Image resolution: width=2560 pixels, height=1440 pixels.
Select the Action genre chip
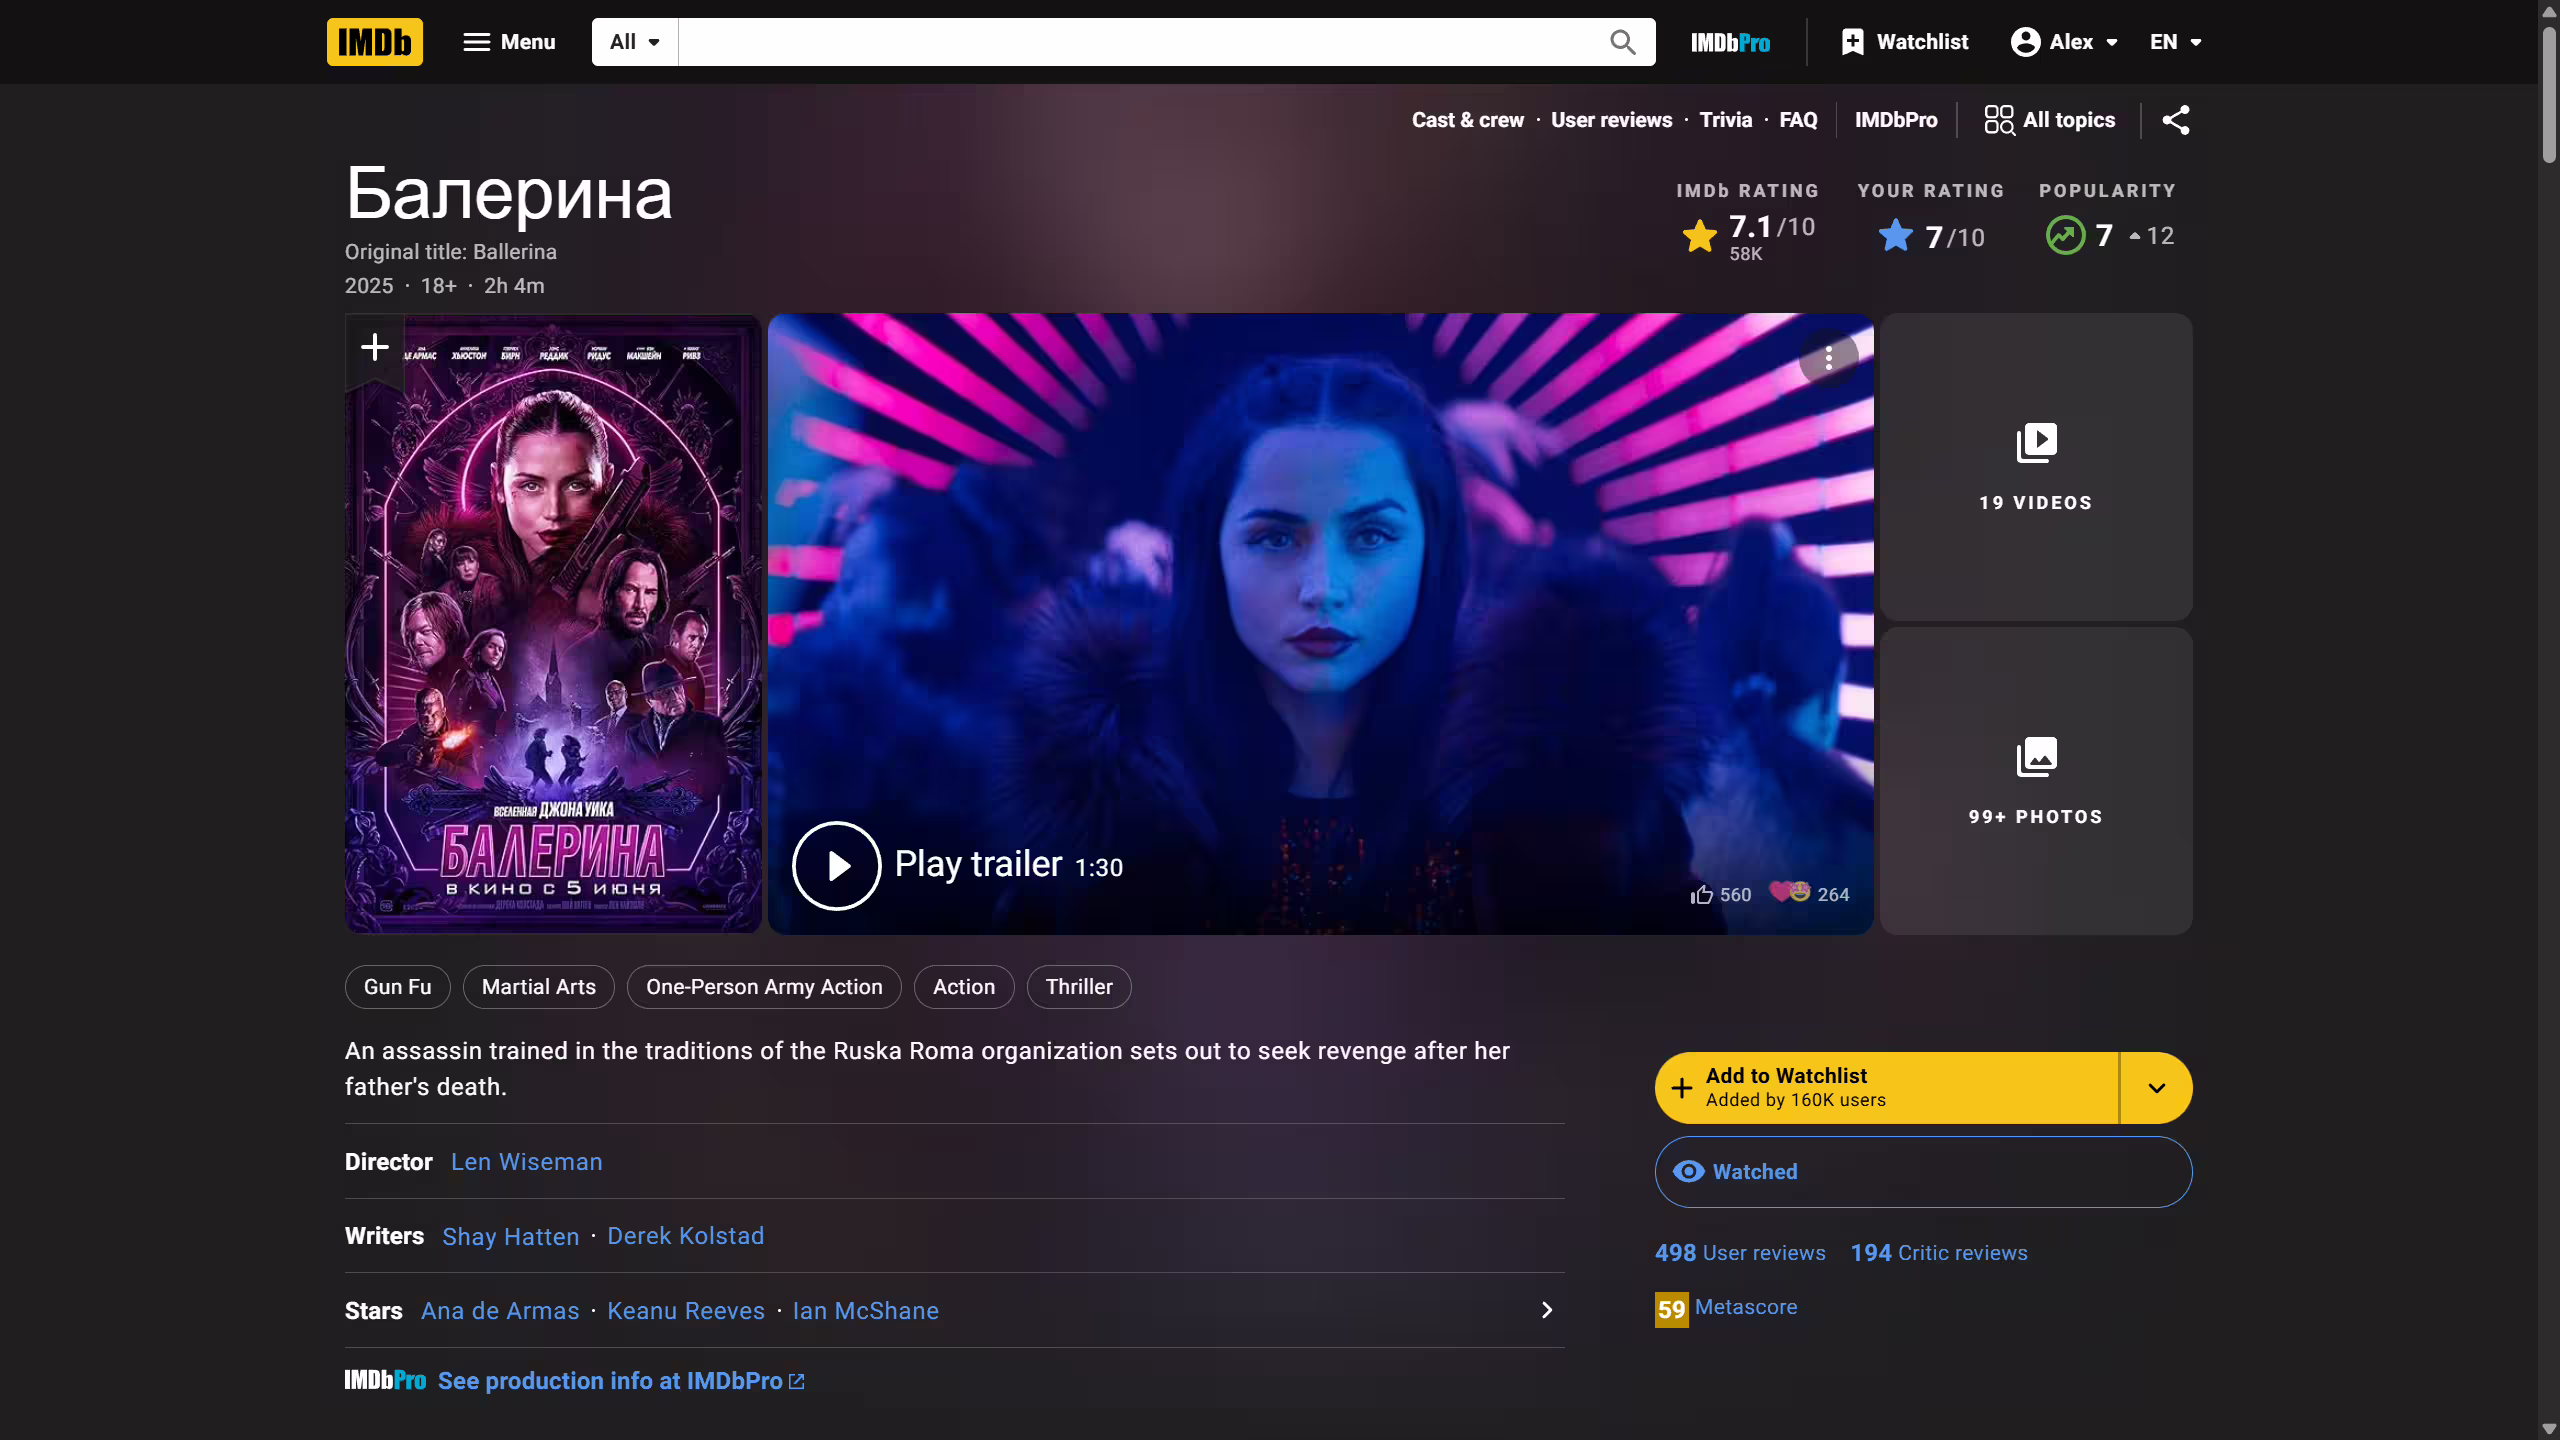(964, 987)
